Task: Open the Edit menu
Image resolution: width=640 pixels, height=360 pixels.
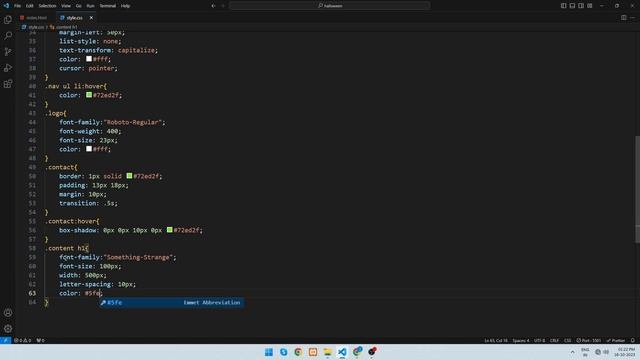Action: coord(29,6)
